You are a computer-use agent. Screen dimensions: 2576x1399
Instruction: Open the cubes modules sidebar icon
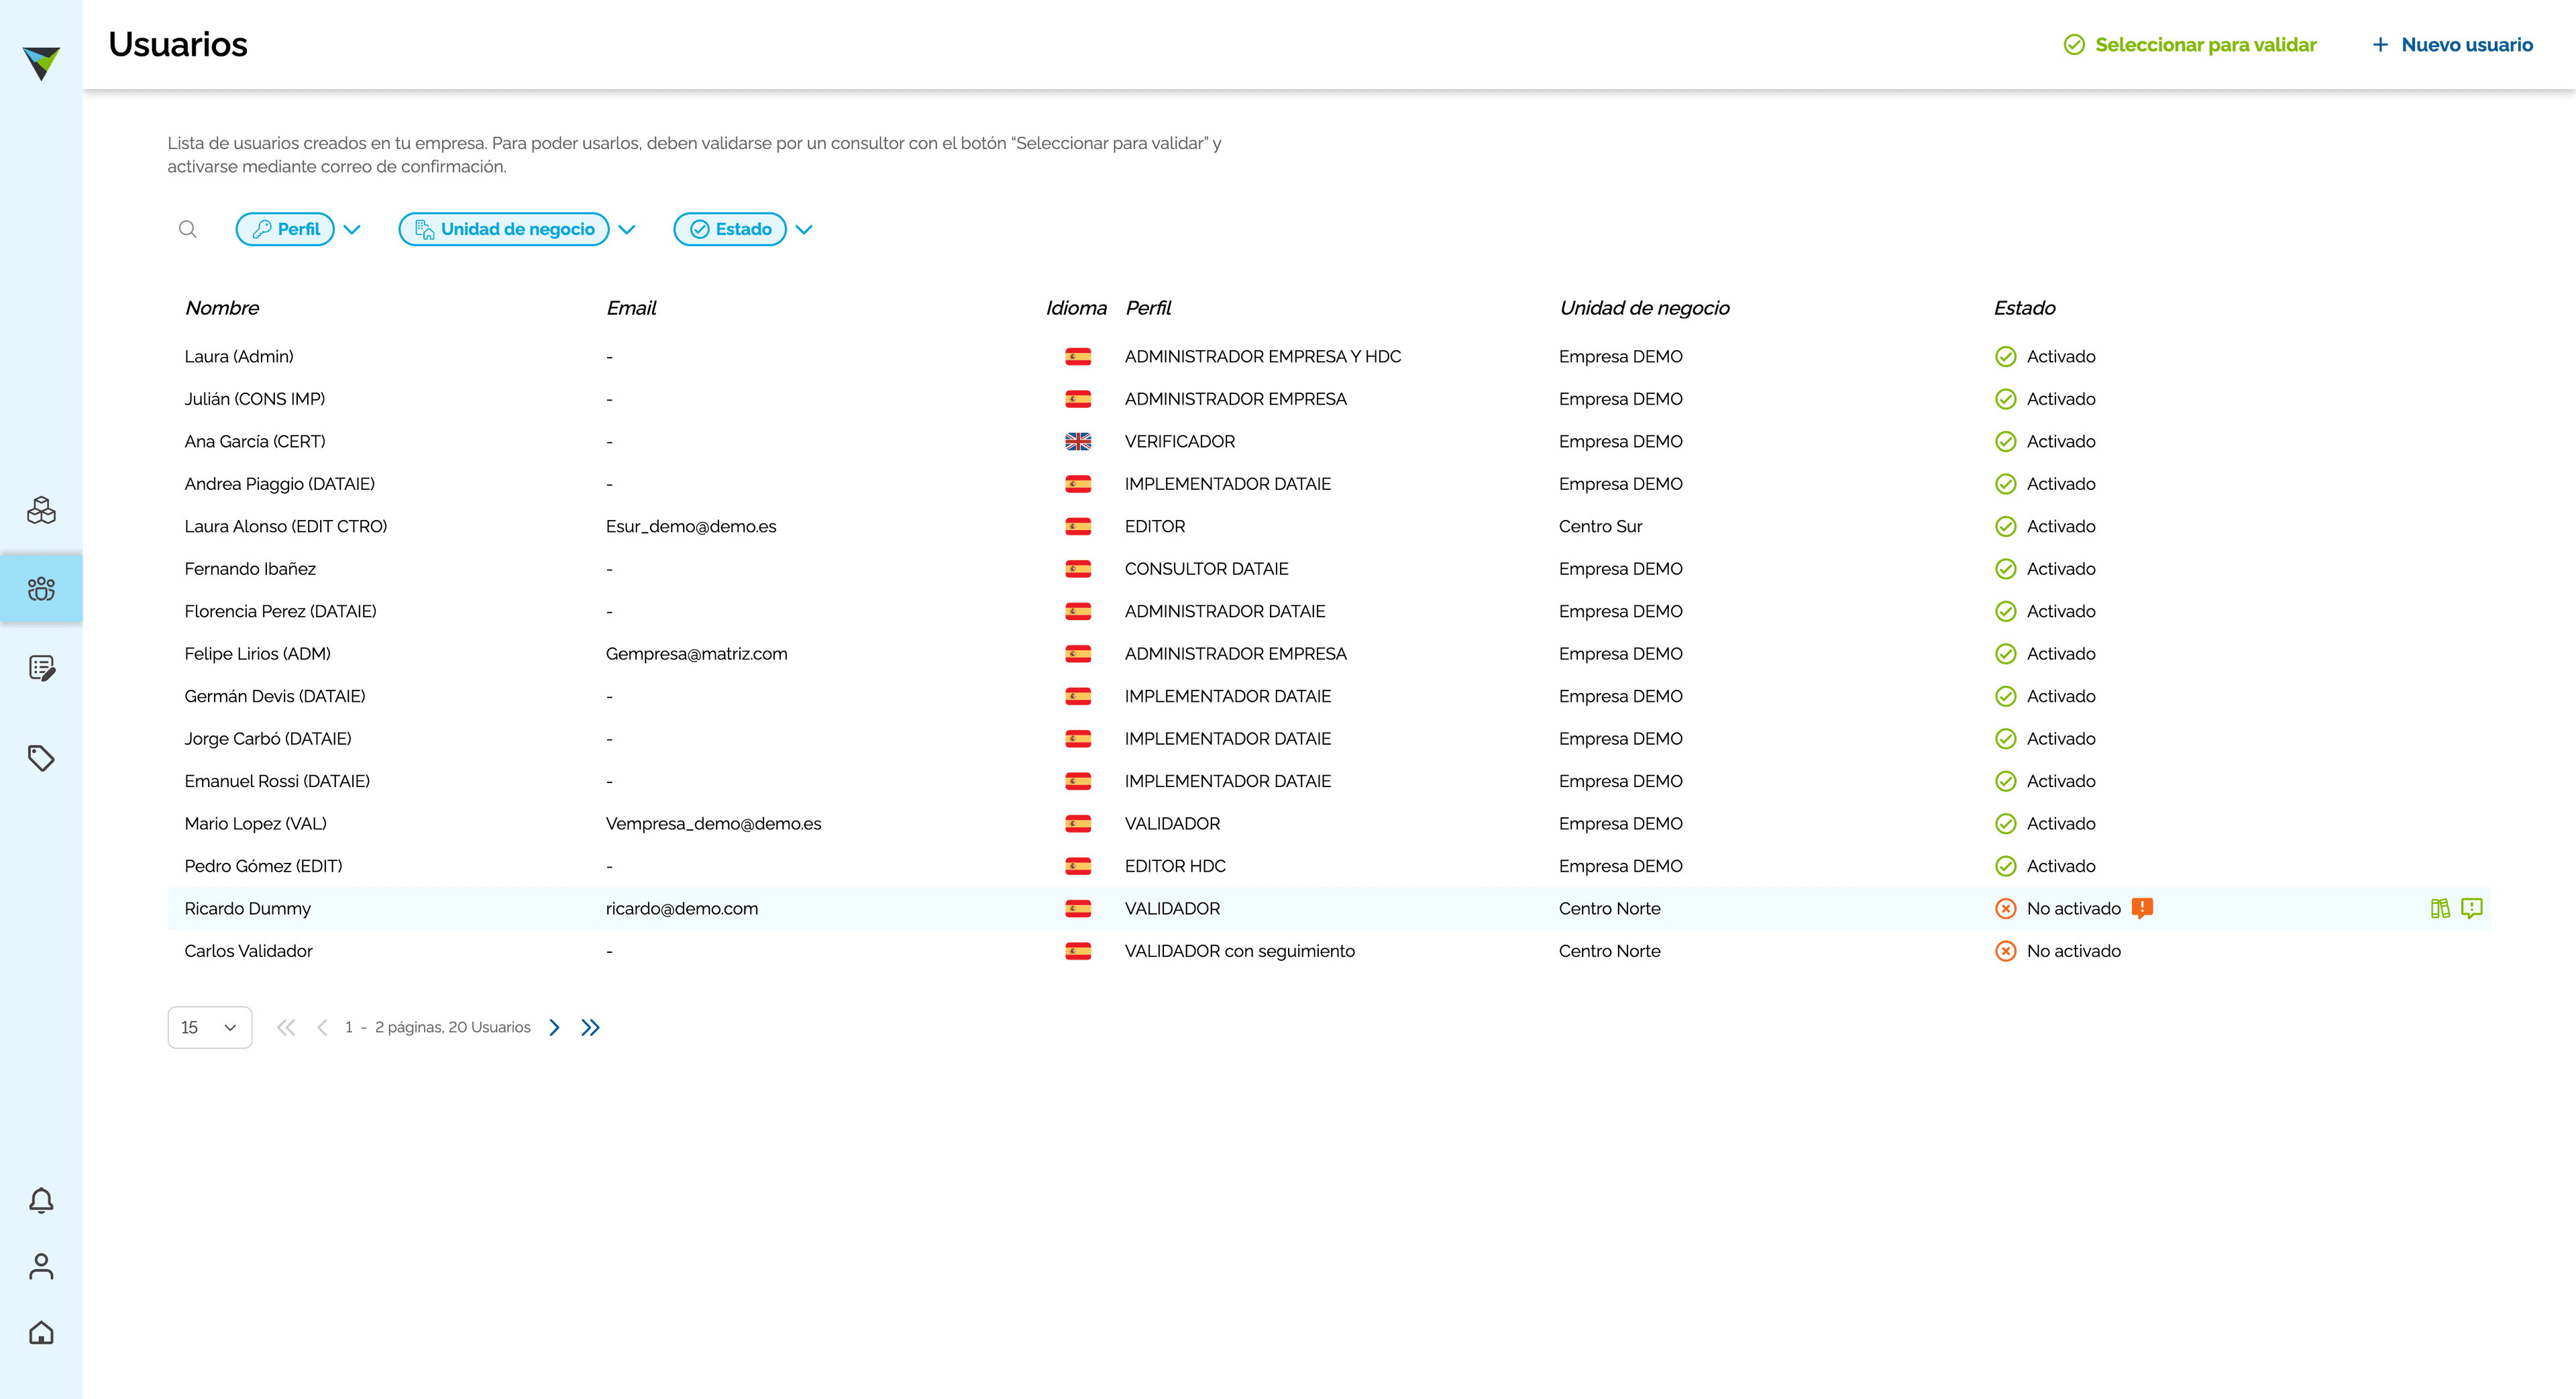(41, 510)
